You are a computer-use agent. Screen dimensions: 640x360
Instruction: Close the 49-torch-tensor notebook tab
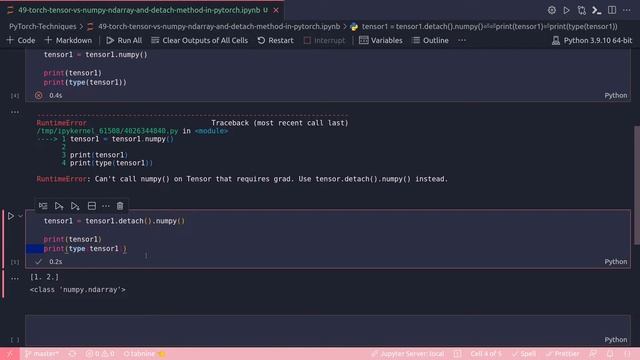276,10
